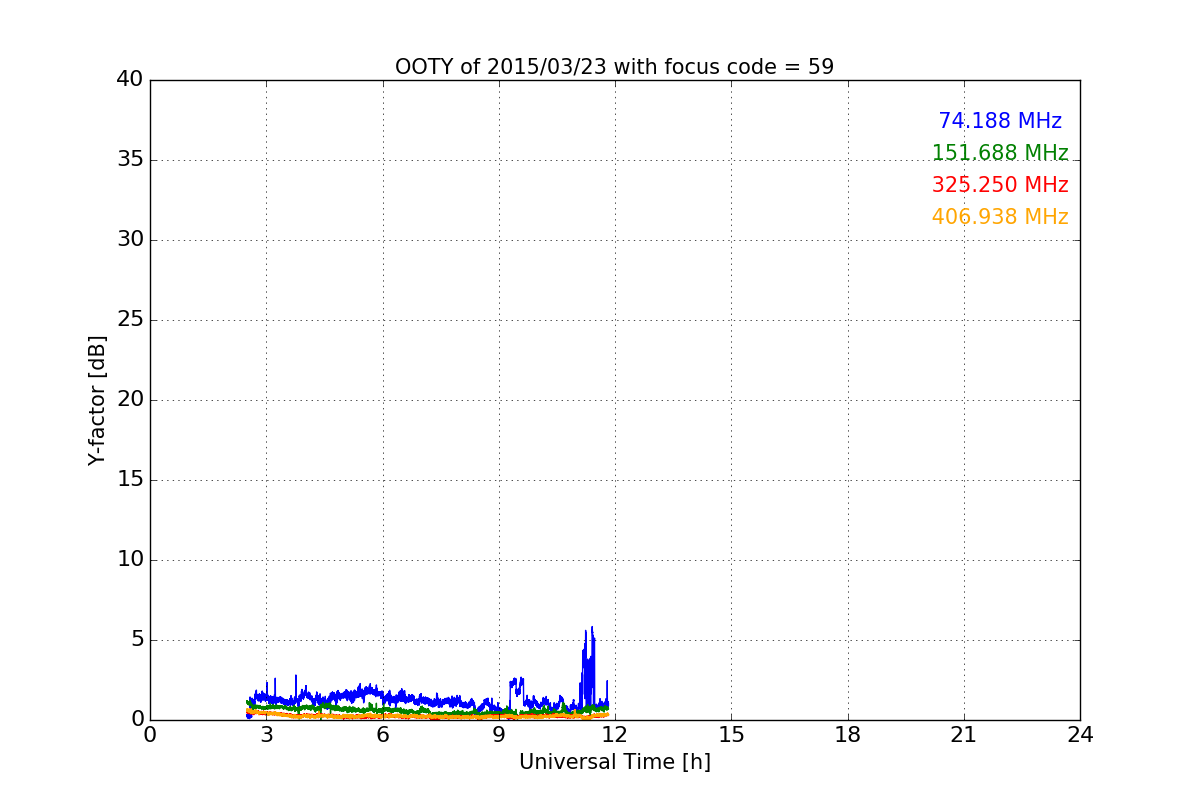
Task: Select the 406.938 MHz legend label
Action: (1000, 217)
